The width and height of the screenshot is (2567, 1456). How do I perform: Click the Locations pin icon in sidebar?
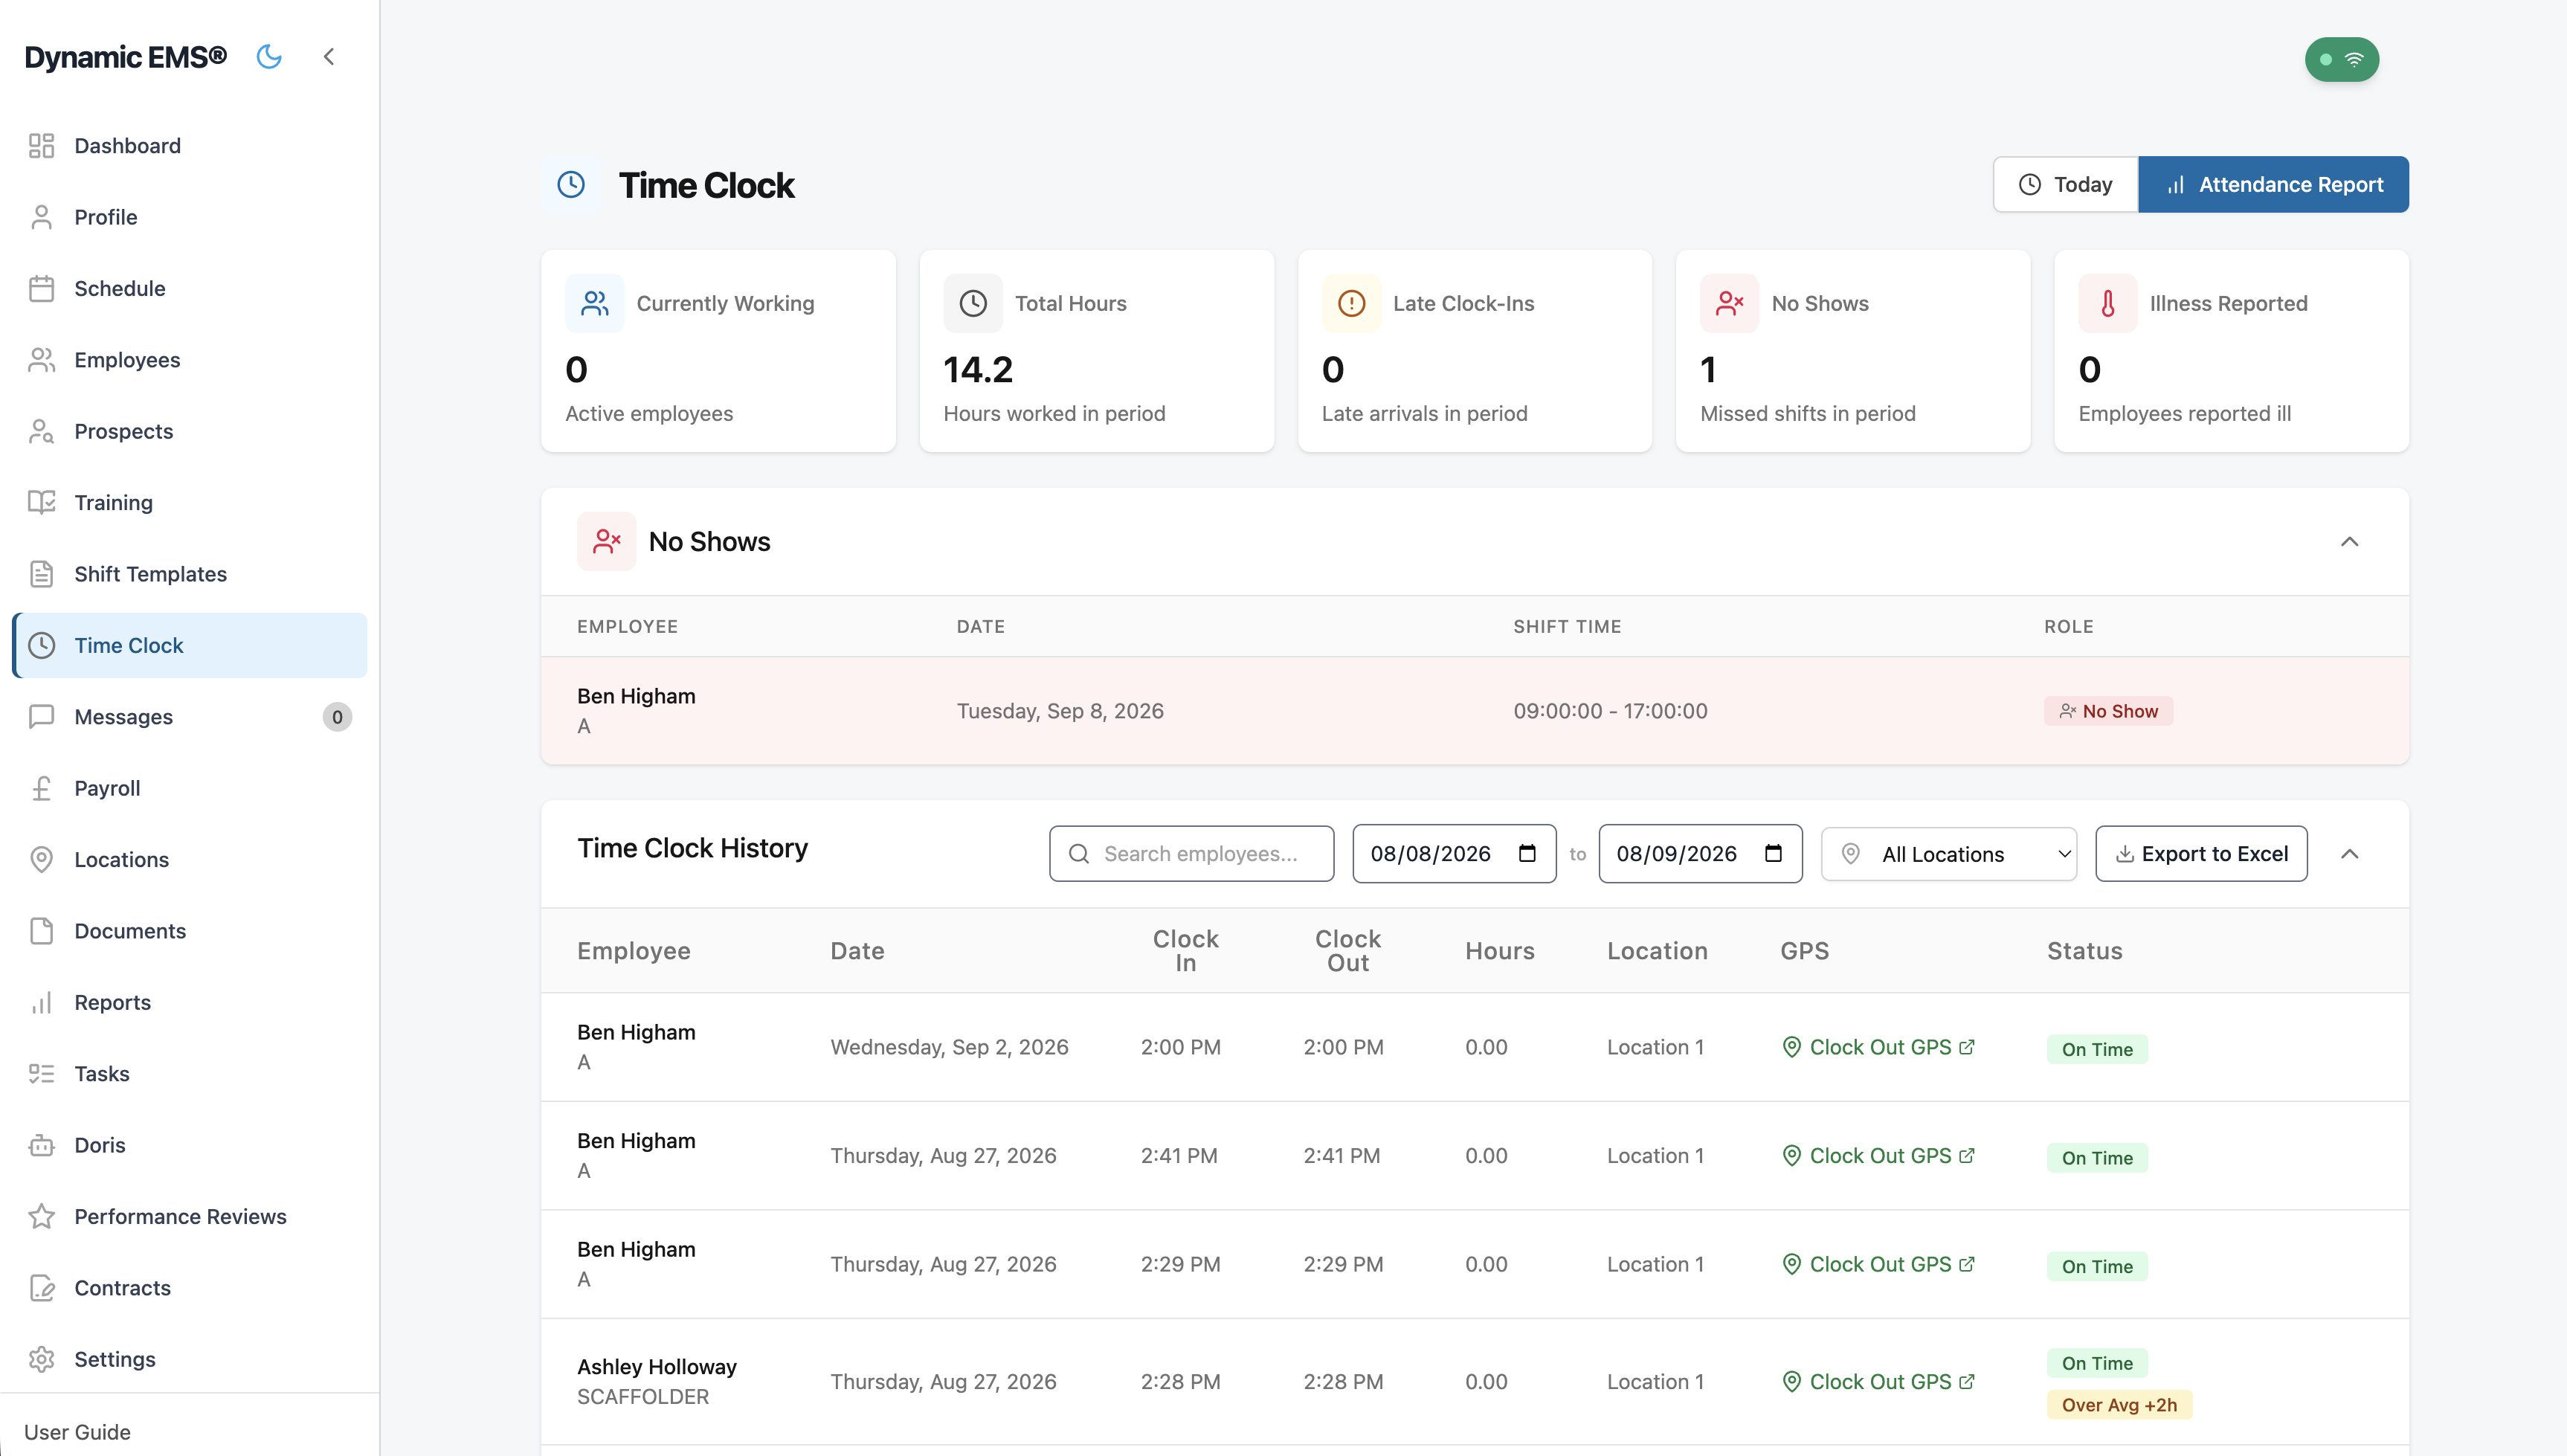pyautogui.click(x=41, y=860)
